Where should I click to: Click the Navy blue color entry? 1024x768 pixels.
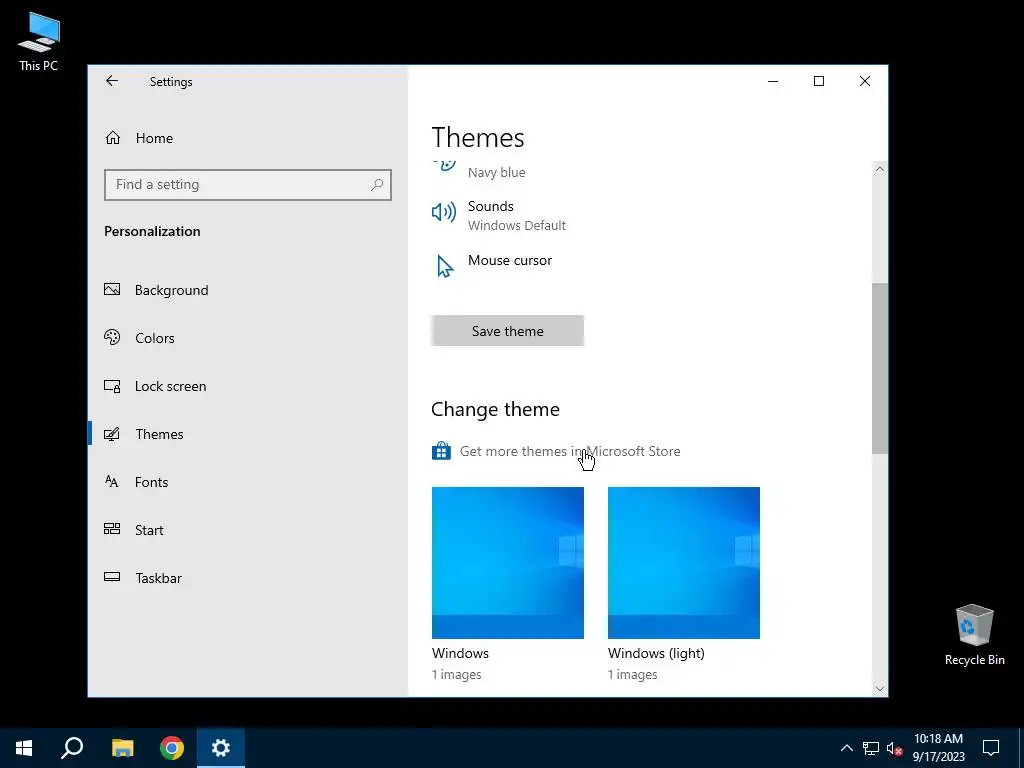point(496,172)
